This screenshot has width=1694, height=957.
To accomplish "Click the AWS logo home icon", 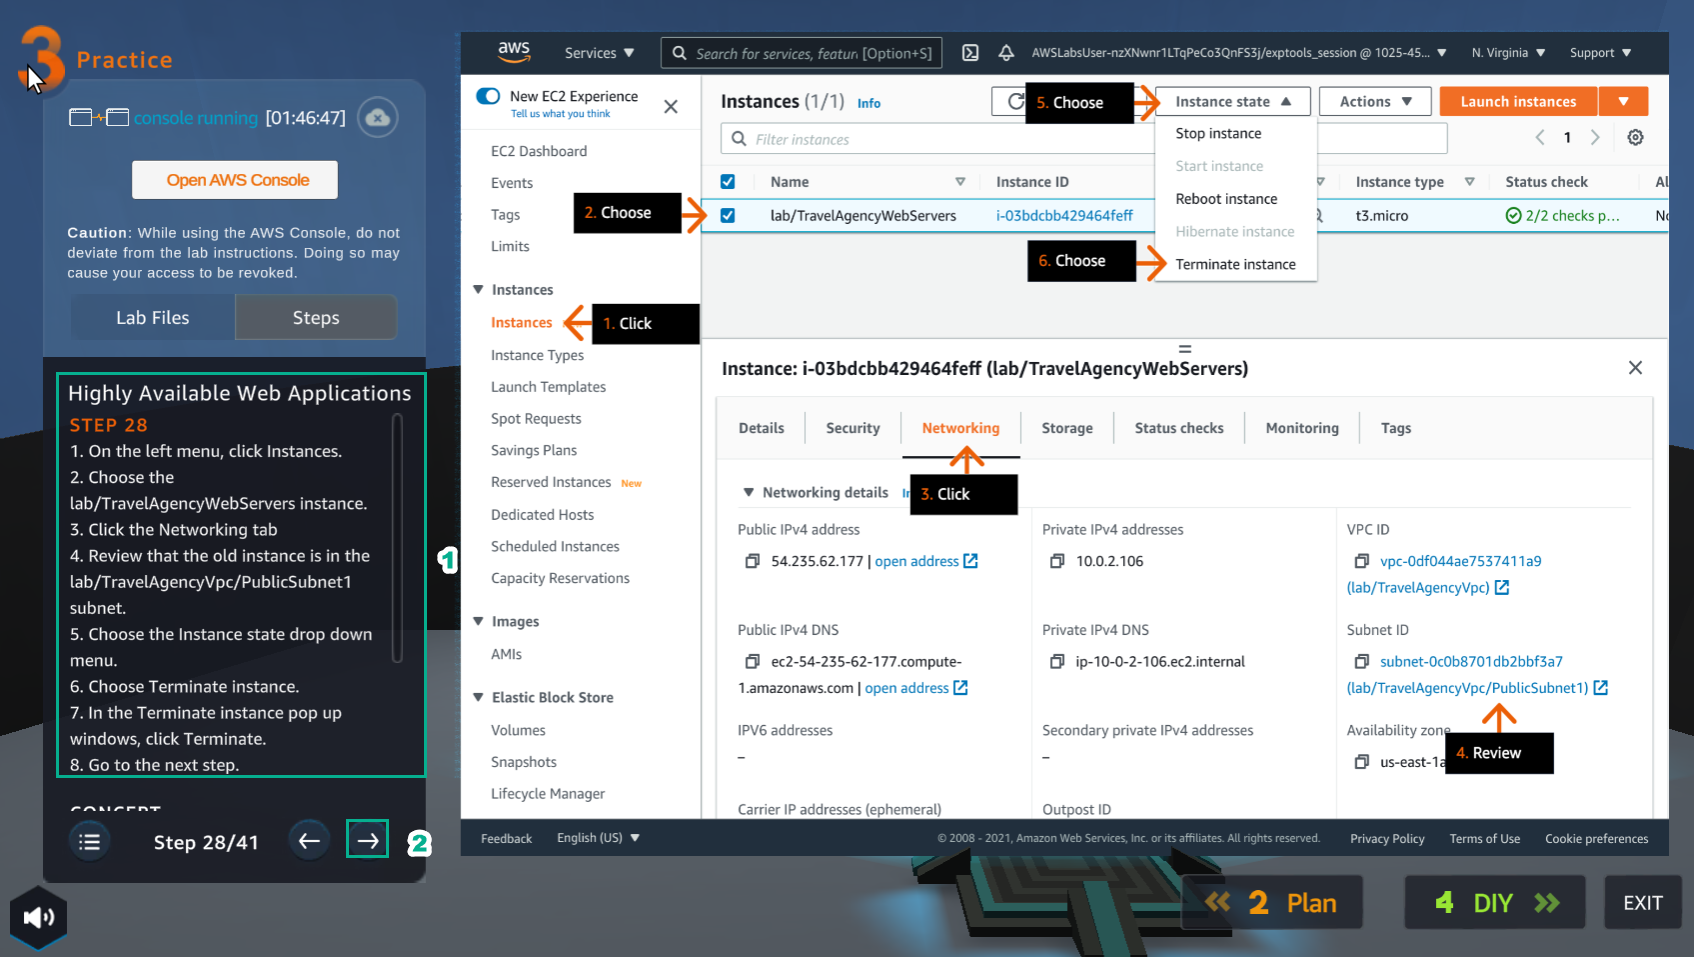I will tap(514, 51).
